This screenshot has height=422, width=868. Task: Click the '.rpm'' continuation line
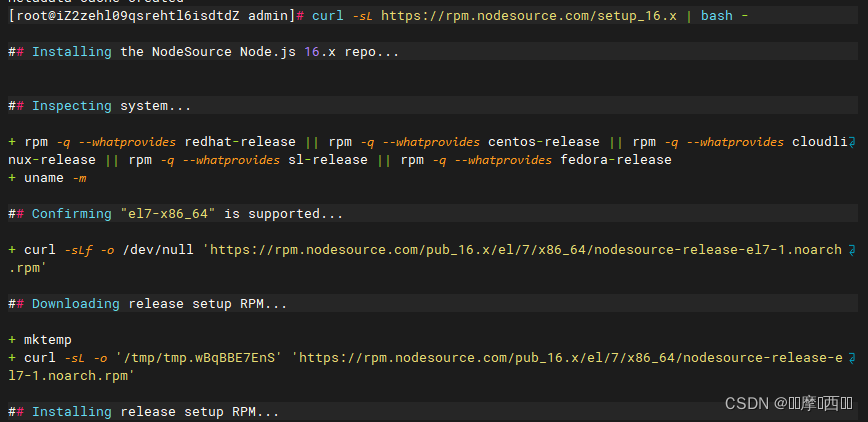point(27,268)
